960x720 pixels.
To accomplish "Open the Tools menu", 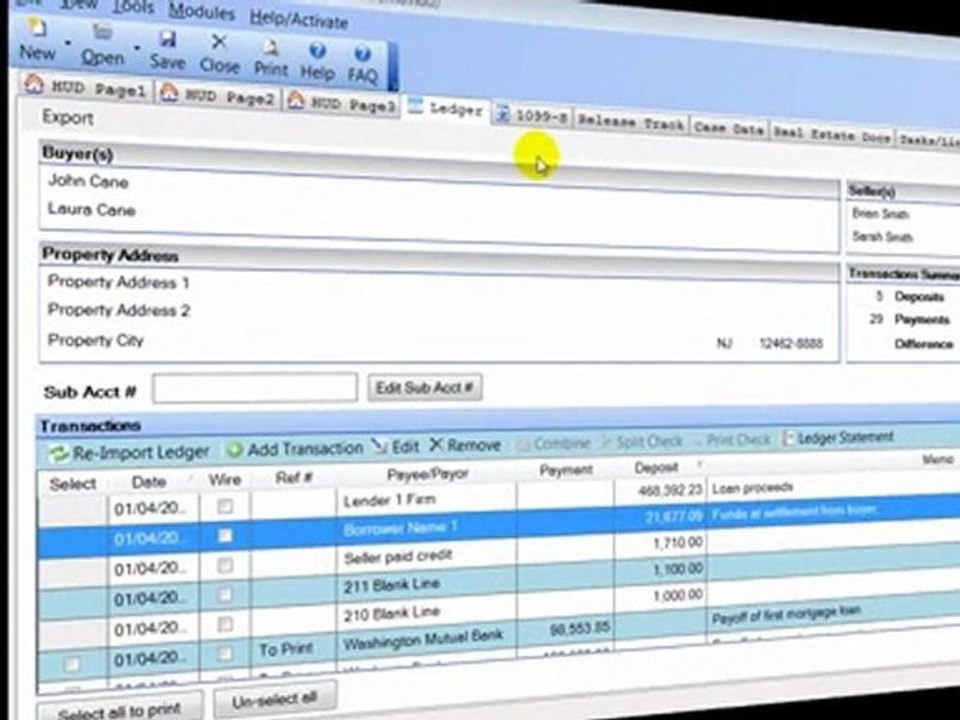I will coord(133,7).
